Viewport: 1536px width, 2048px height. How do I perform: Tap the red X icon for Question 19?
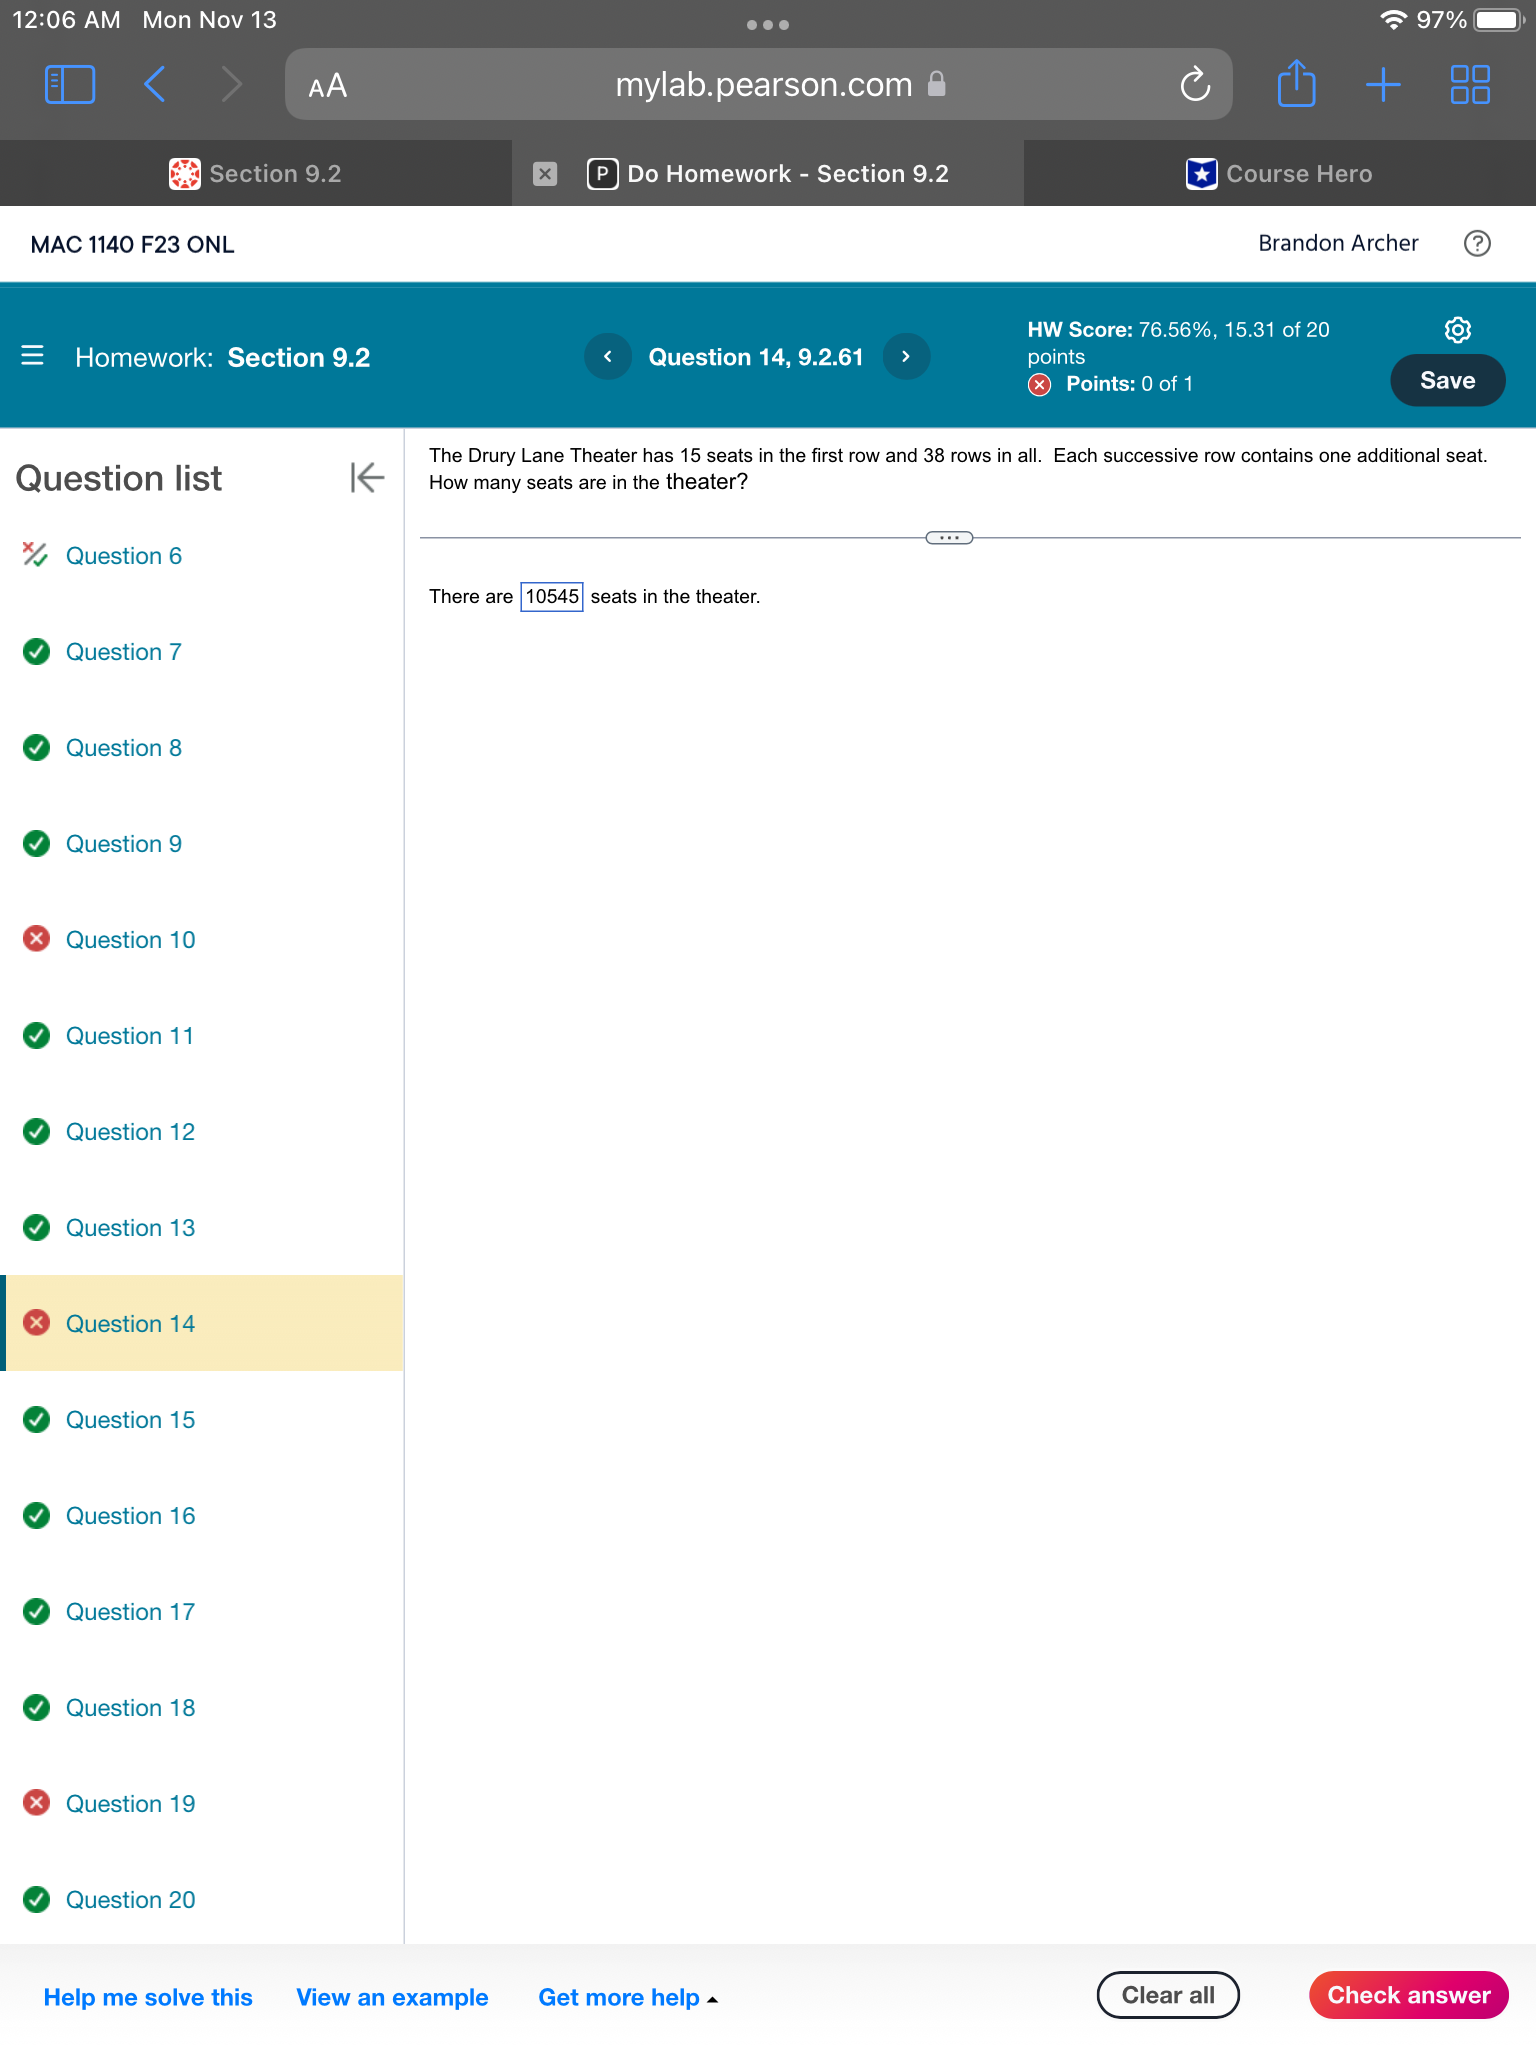pyautogui.click(x=37, y=1803)
